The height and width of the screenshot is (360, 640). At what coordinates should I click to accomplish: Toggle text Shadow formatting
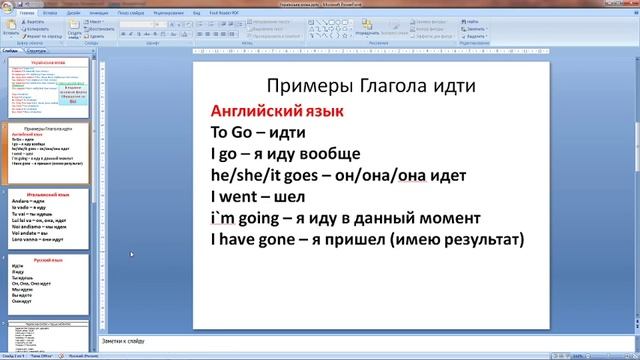pos(155,34)
